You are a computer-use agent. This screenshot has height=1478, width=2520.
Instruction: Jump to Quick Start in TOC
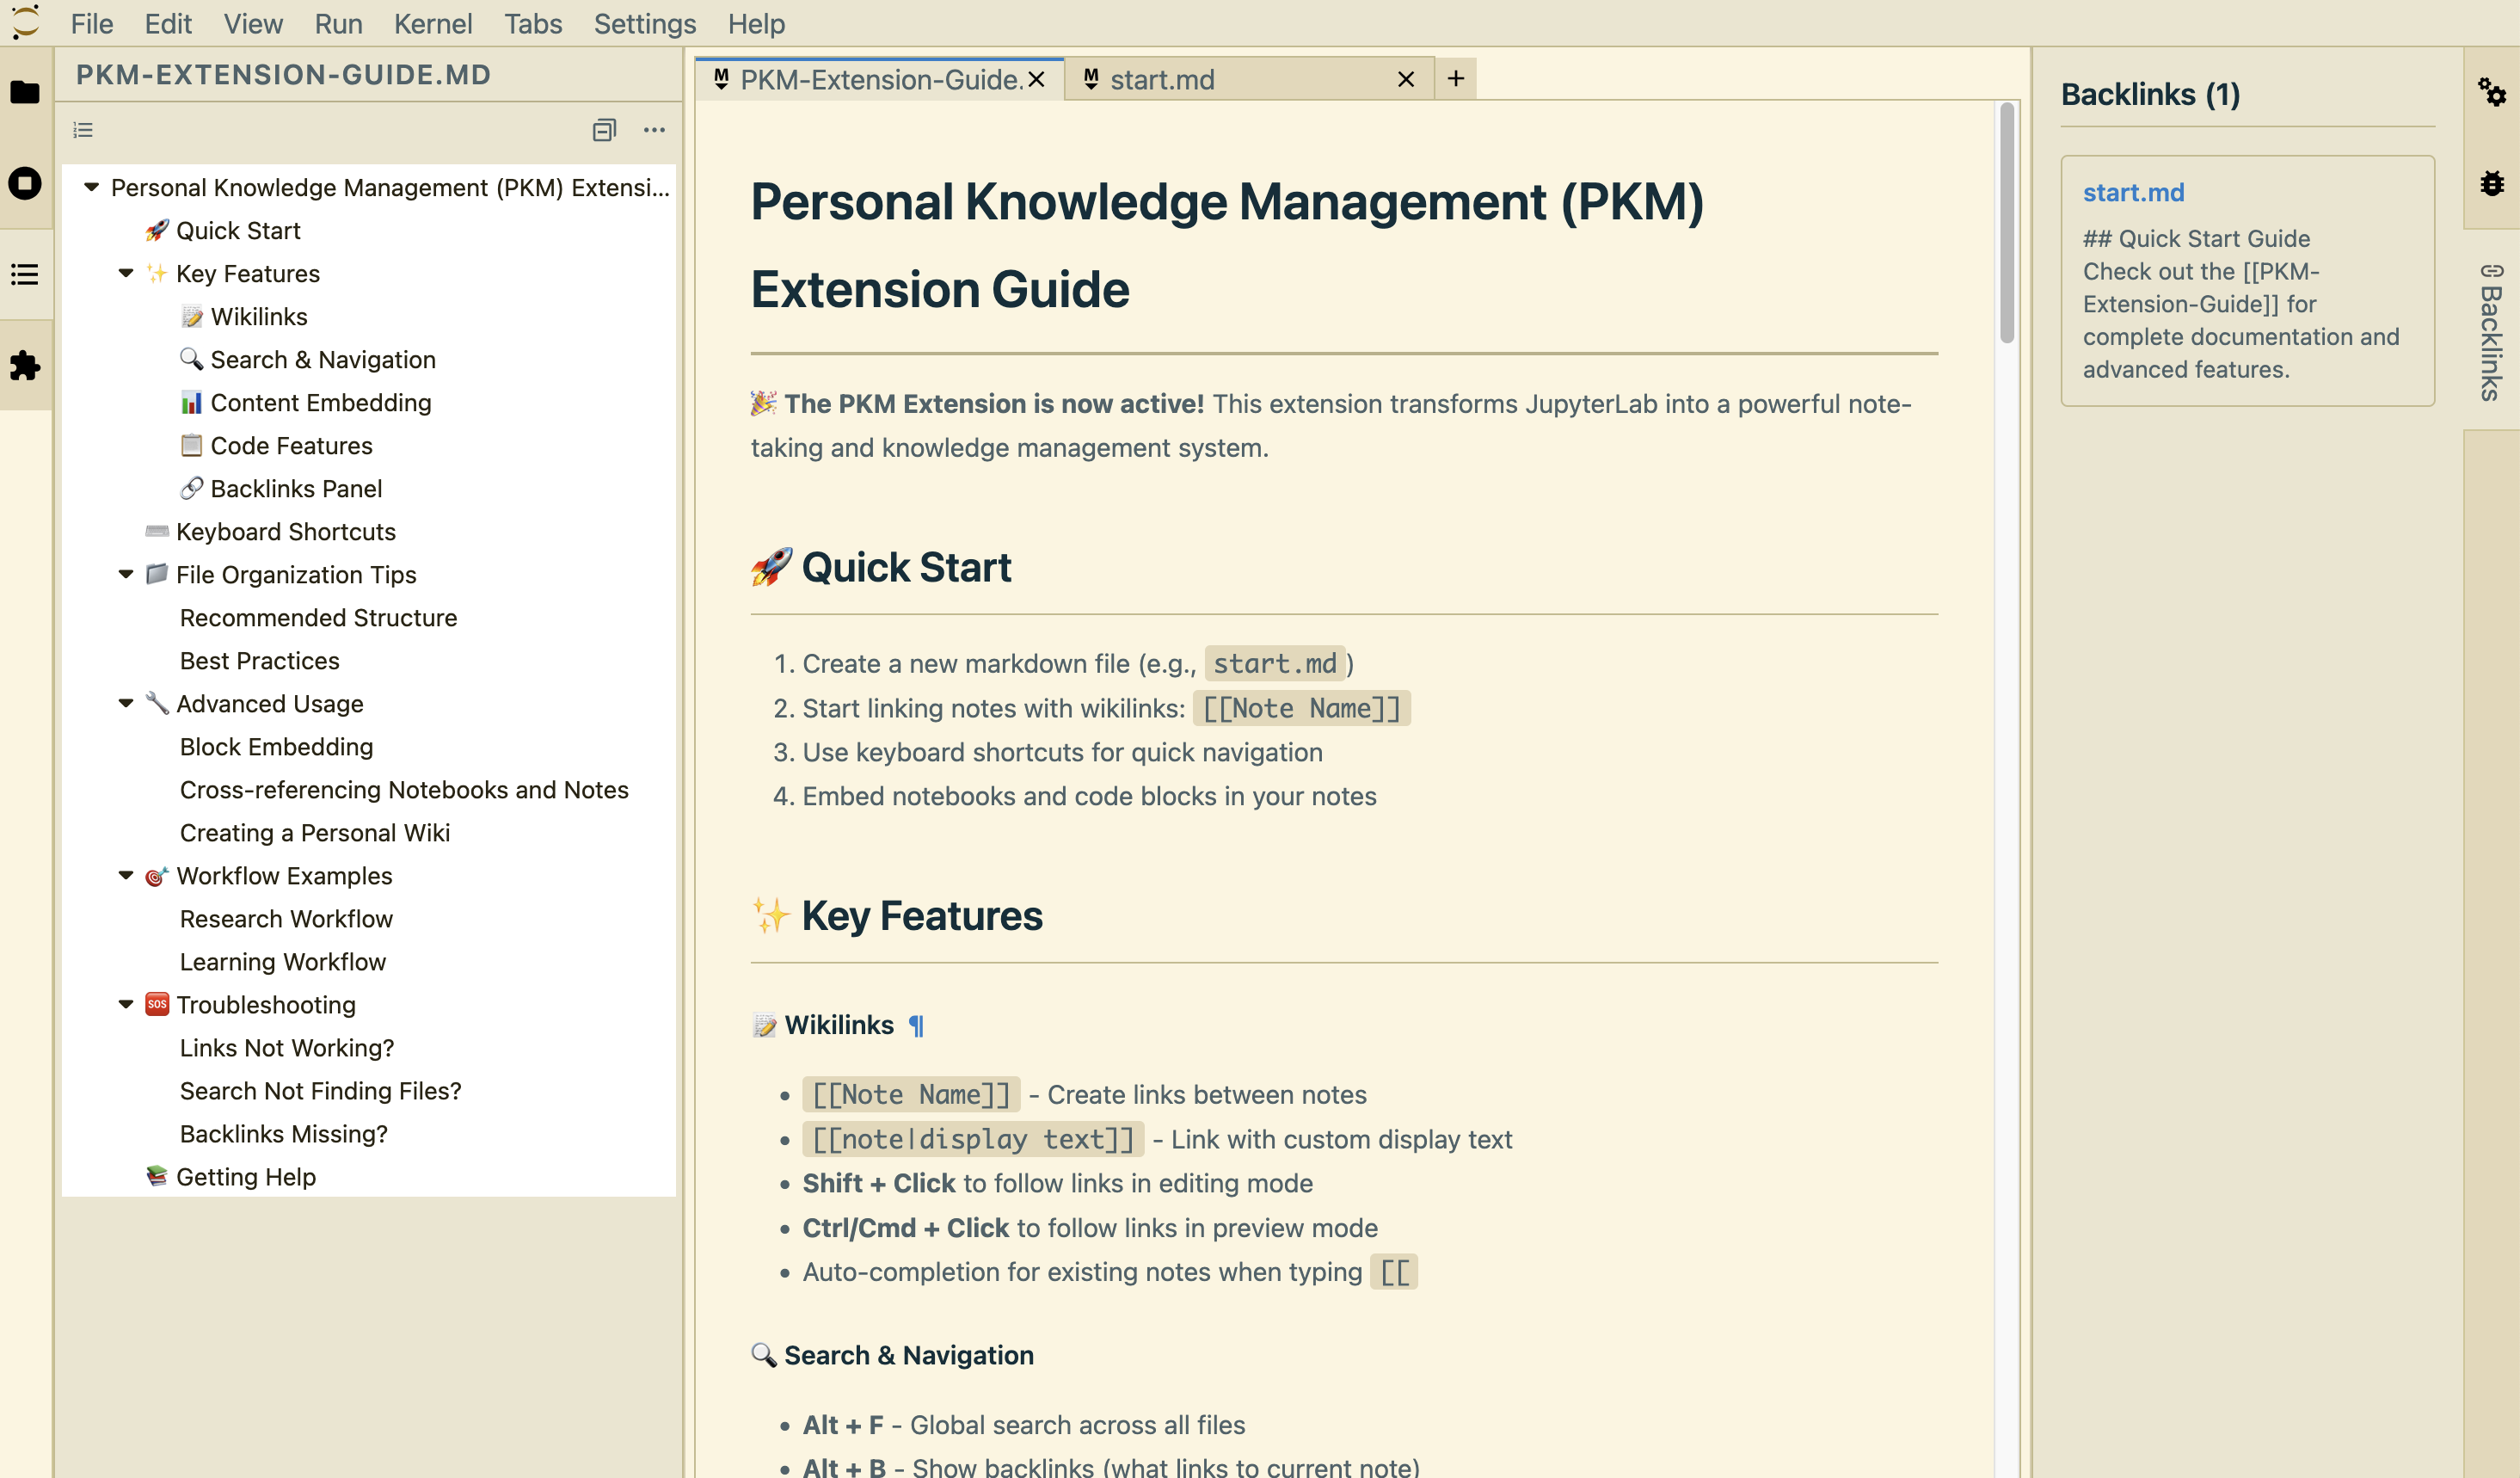(238, 230)
